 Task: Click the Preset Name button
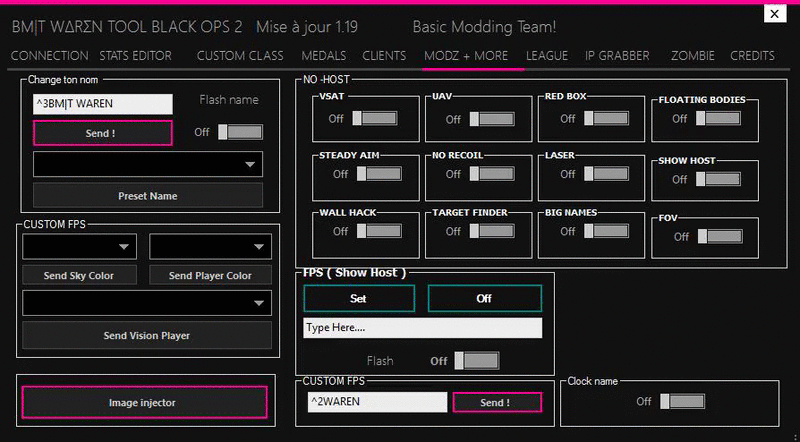click(148, 195)
